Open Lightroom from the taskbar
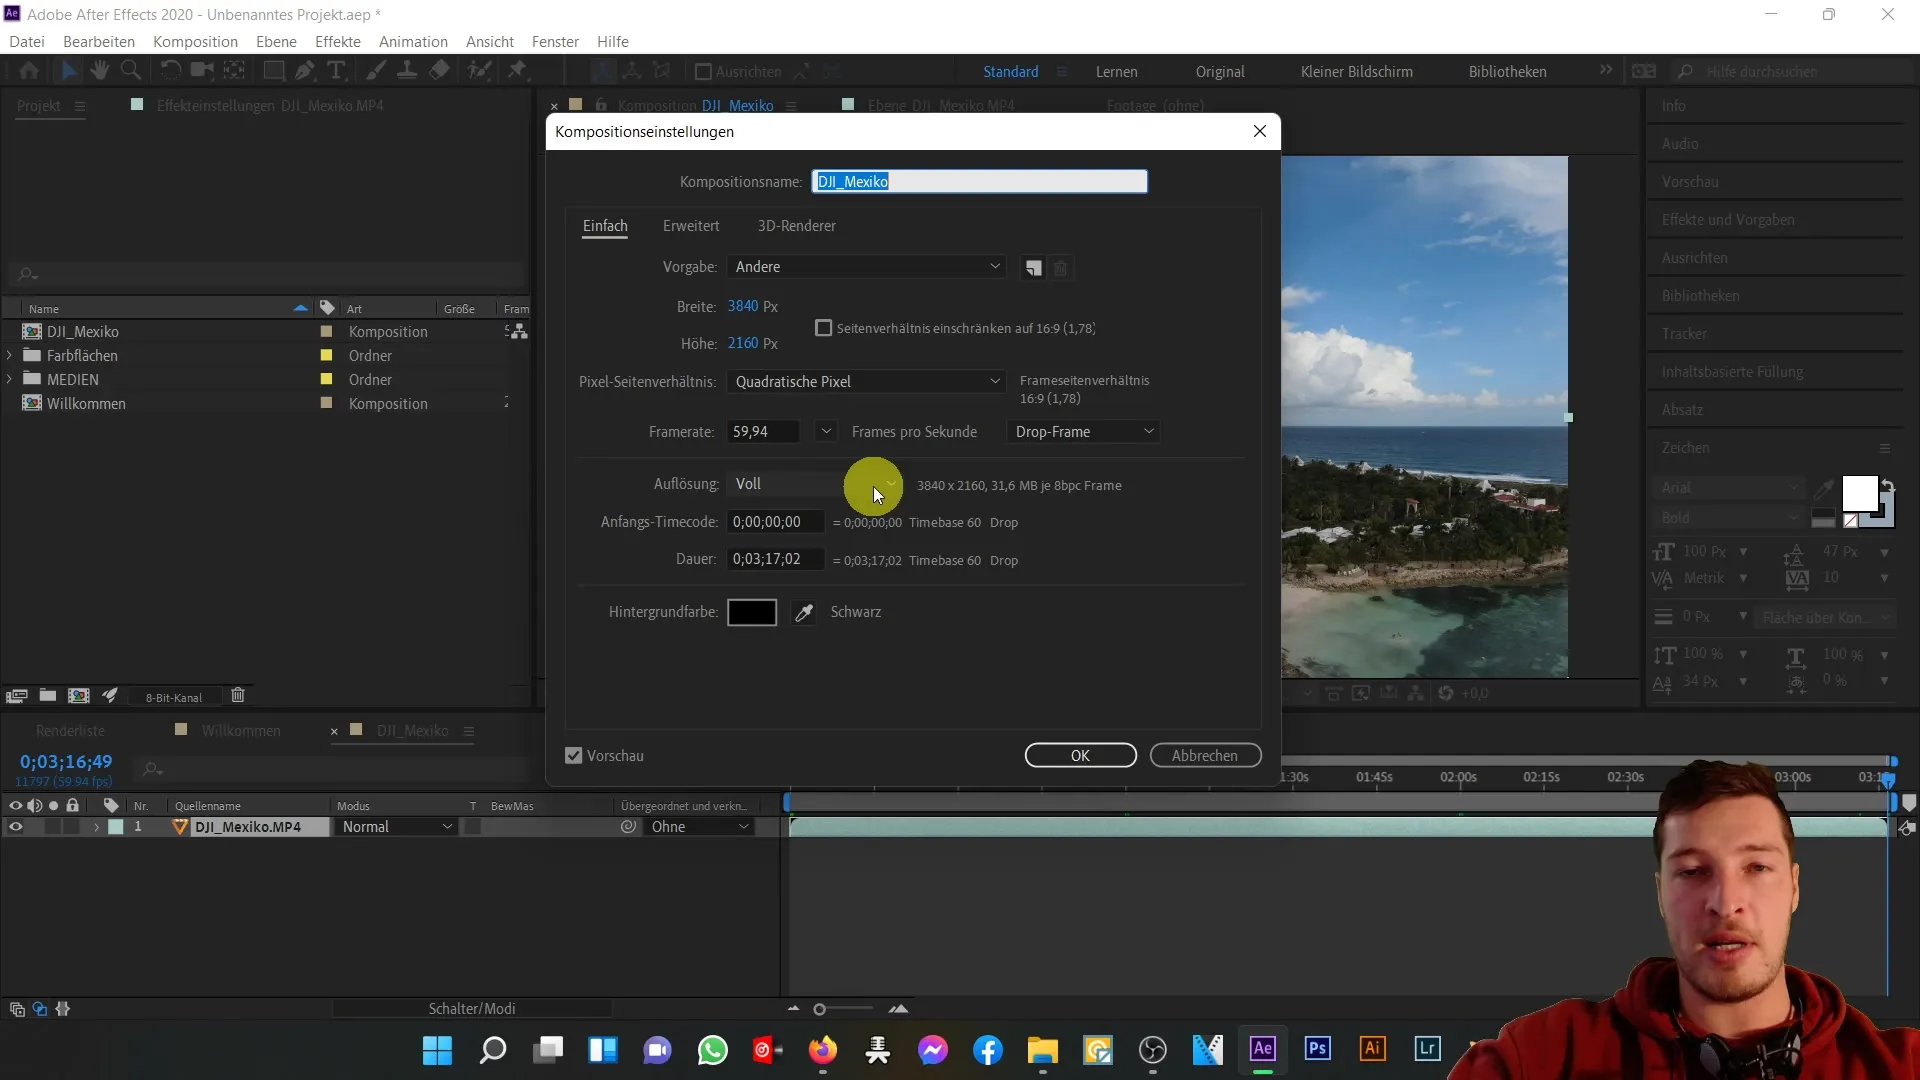Viewport: 1920px width, 1080px height. [1427, 1049]
